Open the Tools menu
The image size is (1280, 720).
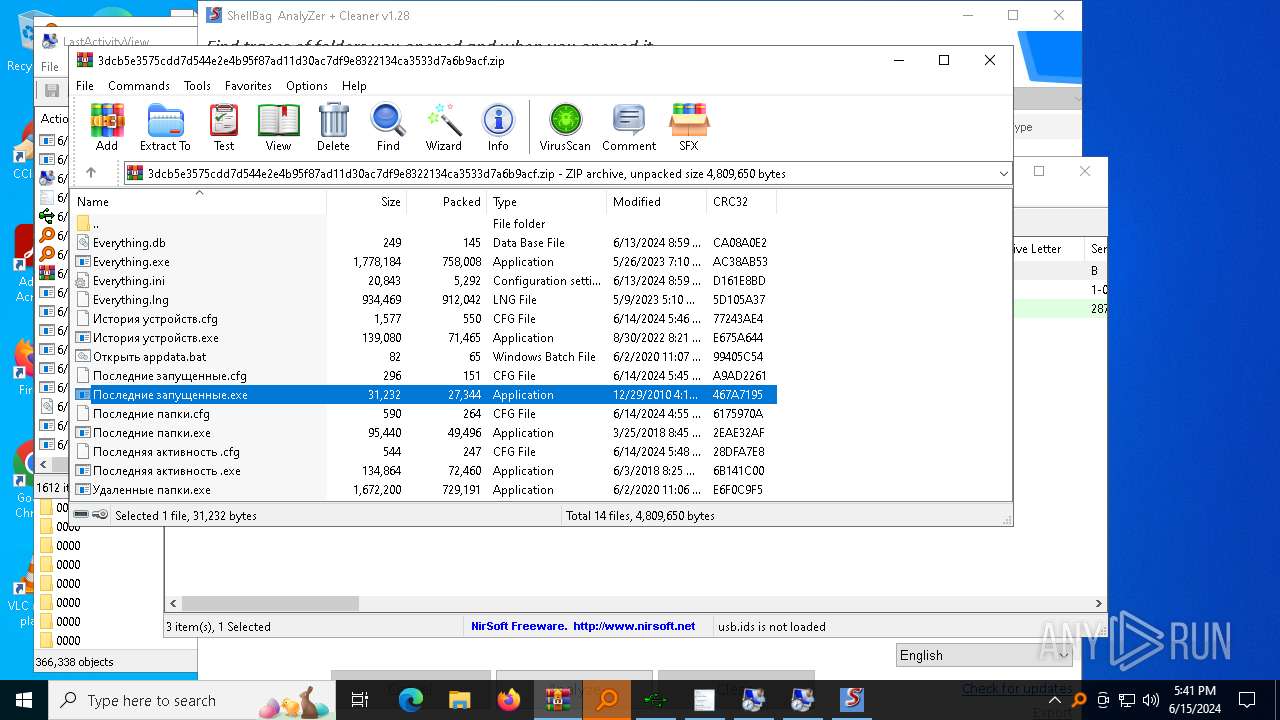click(197, 86)
